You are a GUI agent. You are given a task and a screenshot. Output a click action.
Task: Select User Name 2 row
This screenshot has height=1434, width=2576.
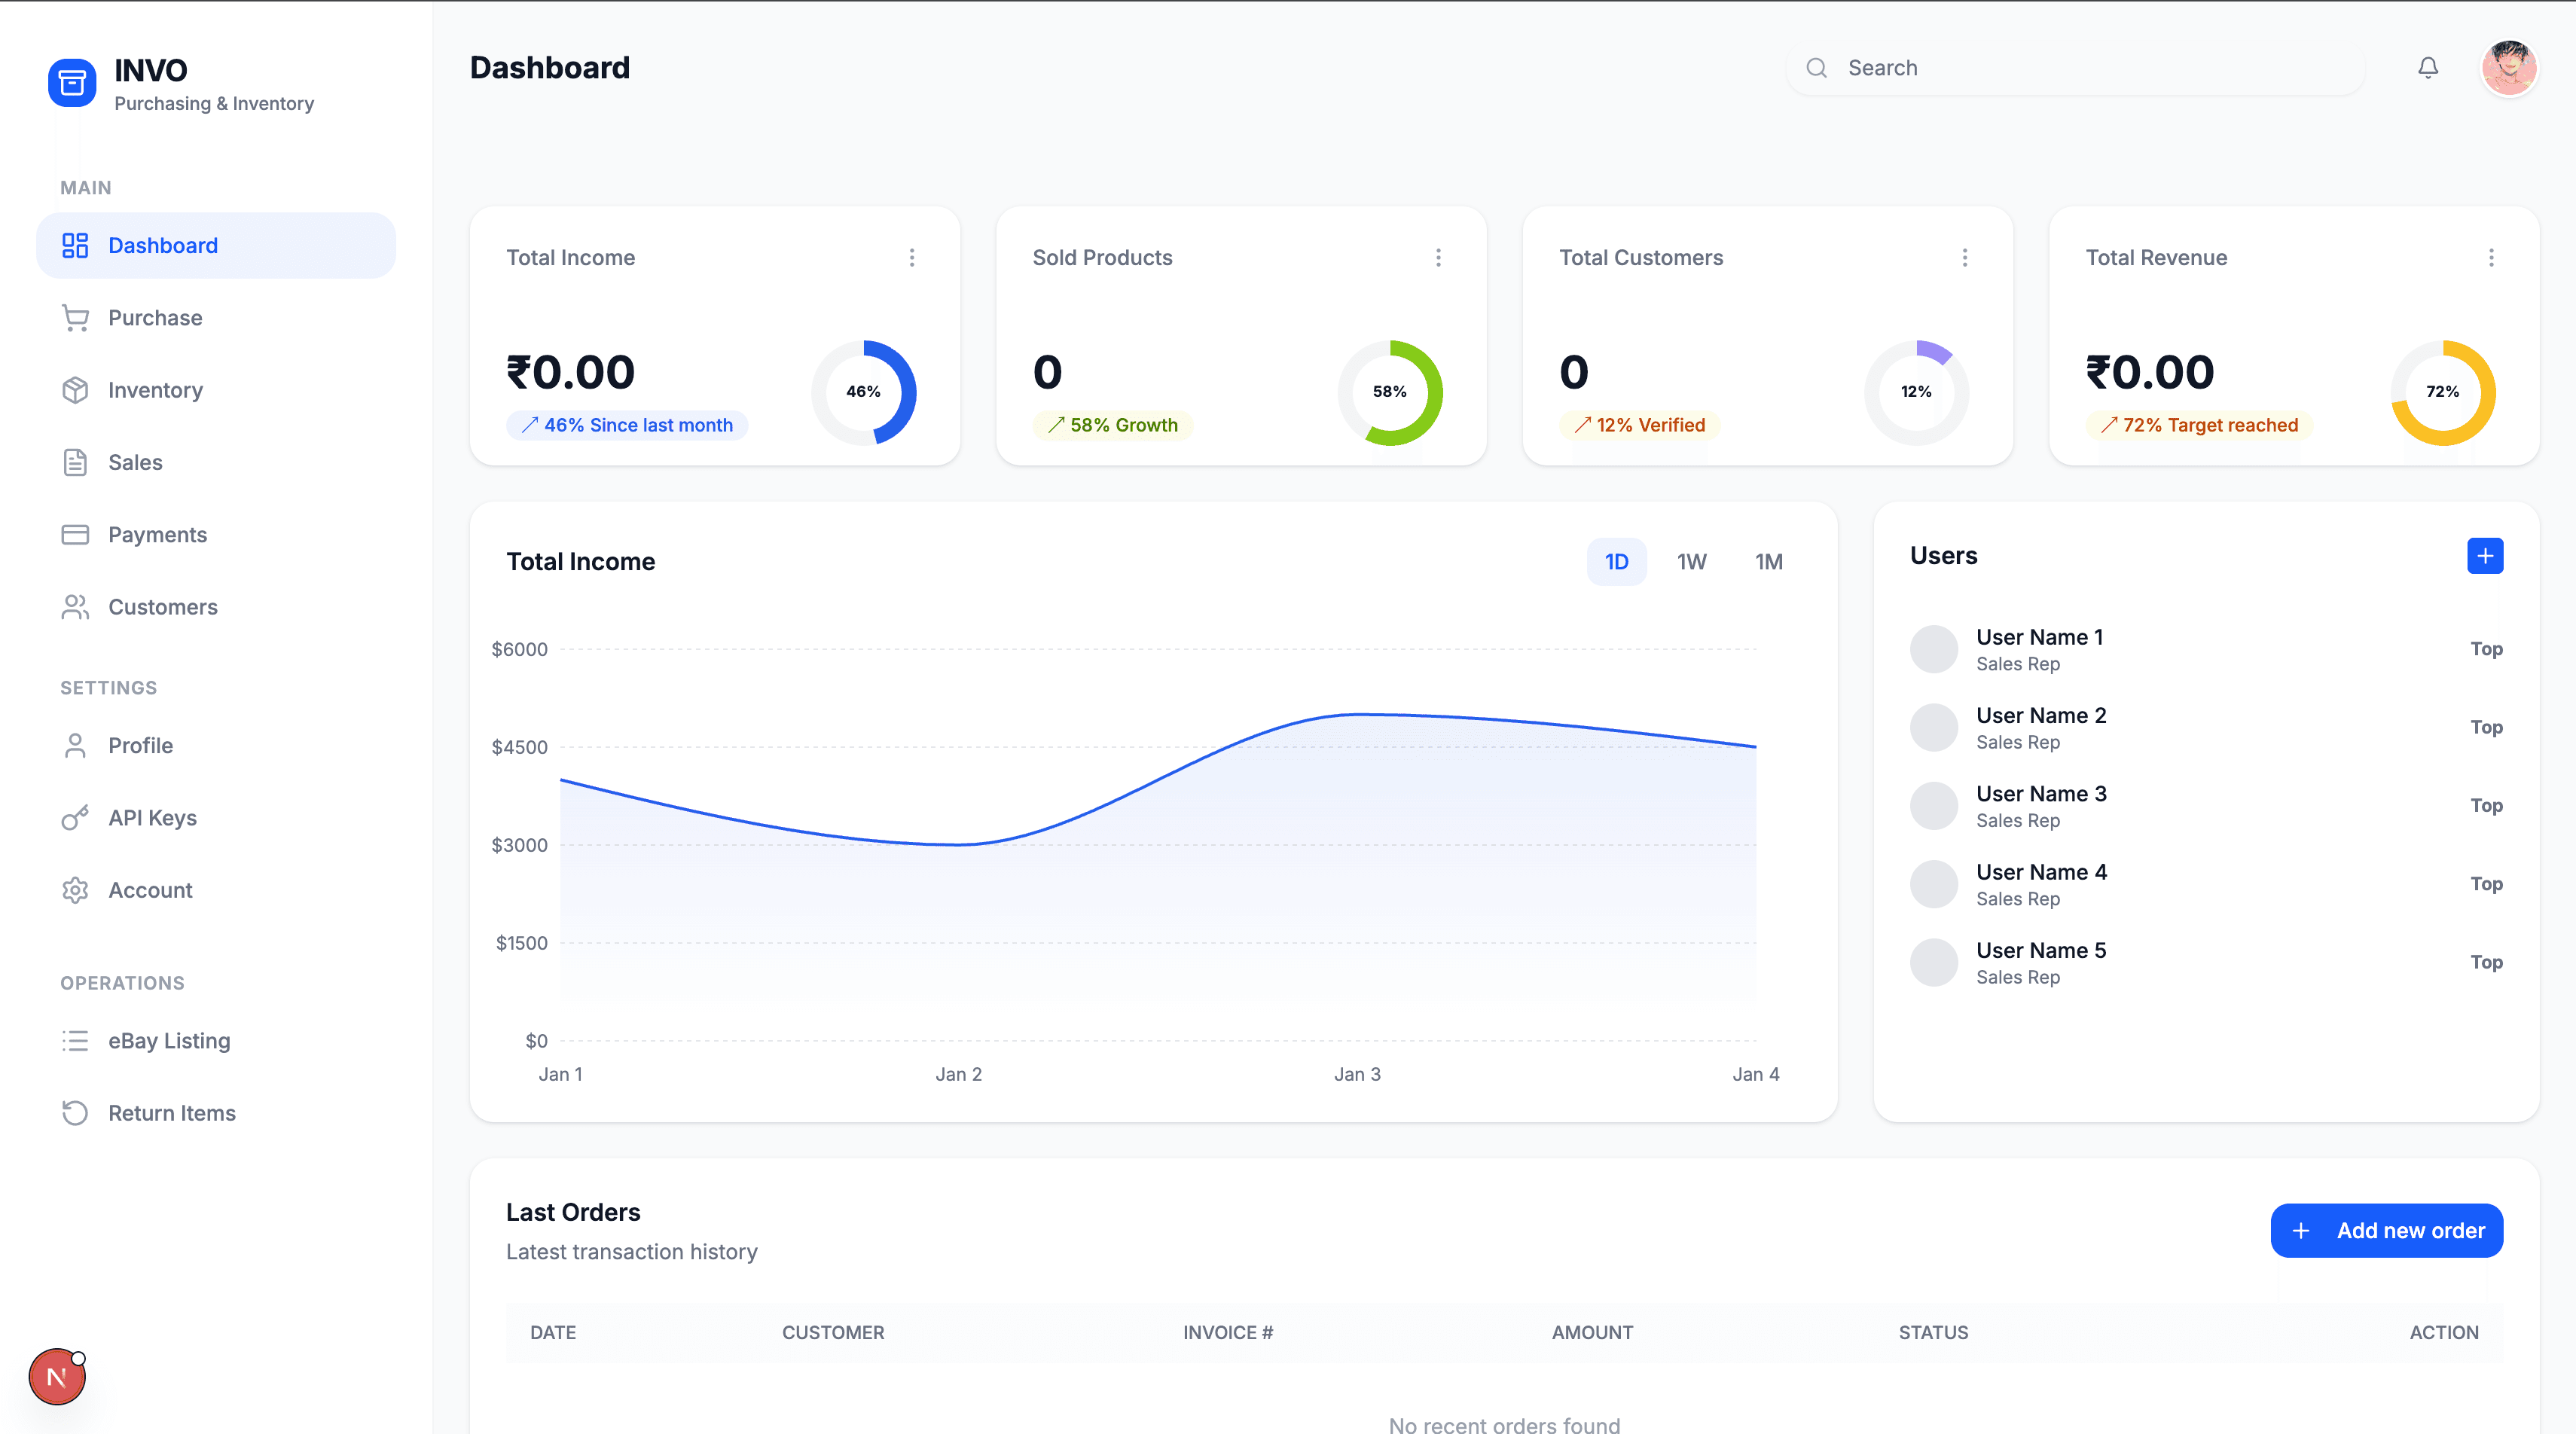point(2207,727)
